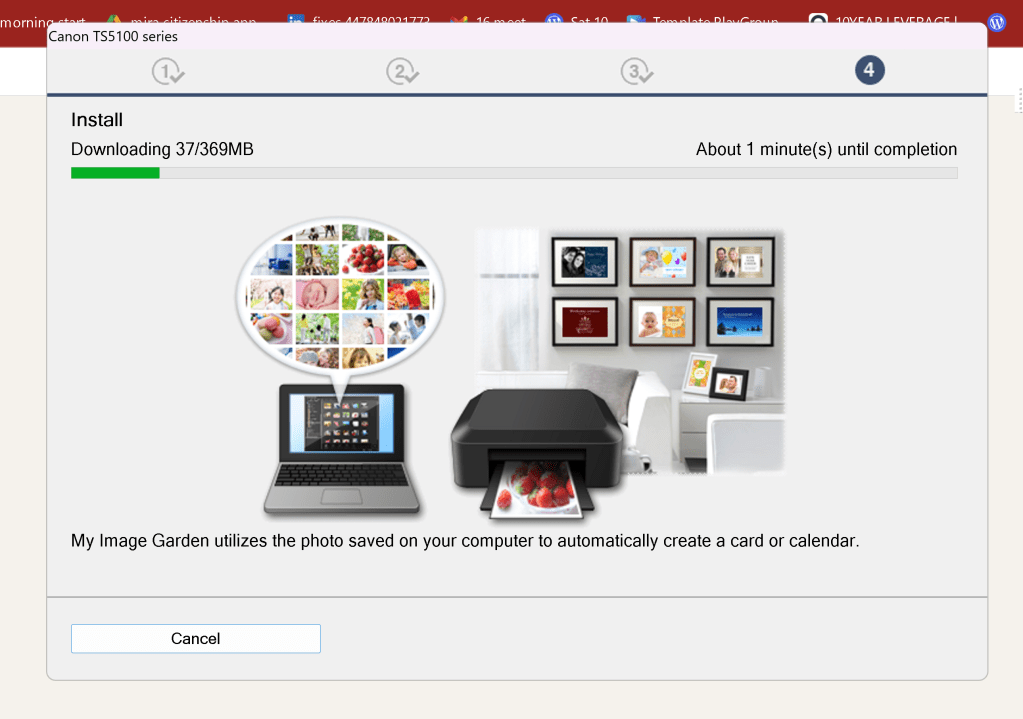Screen dimensions: 1023x719
Task: Click 'About 1 minute(s) until completion' text
Action: (826, 149)
